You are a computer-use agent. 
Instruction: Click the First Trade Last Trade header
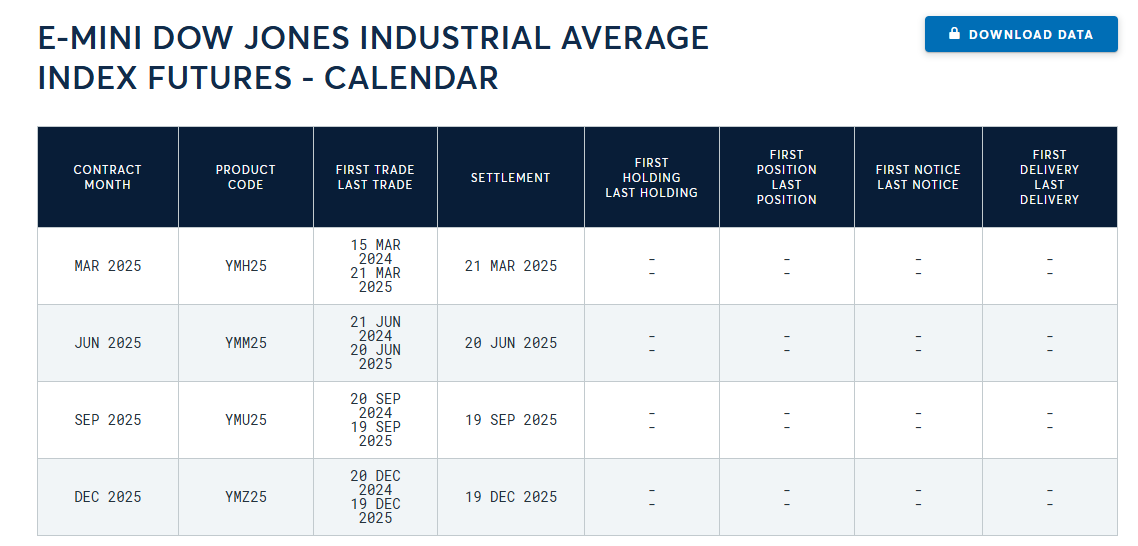pyautogui.click(x=375, y=177)
